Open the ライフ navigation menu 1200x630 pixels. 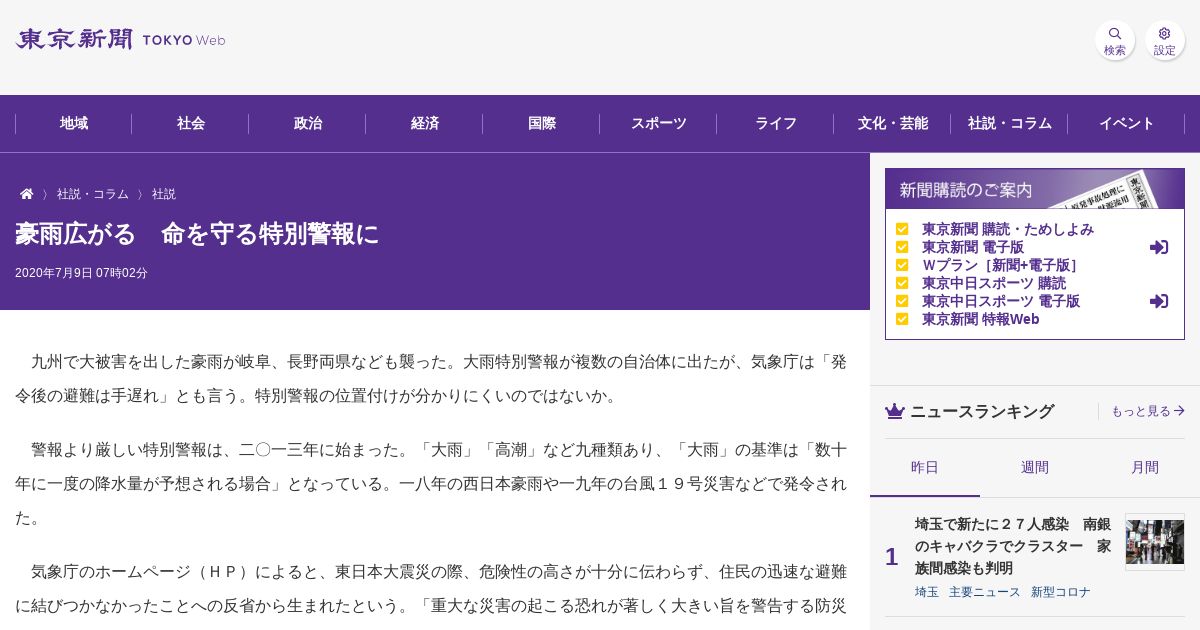click(x=776, y=123)
